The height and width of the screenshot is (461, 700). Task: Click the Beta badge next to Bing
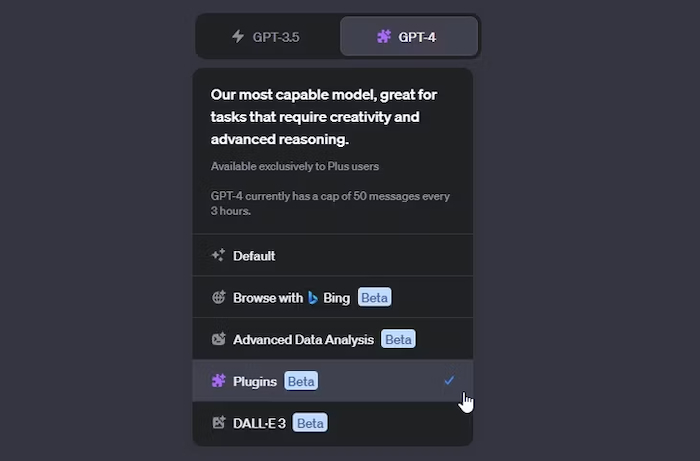tap(375, 297)
